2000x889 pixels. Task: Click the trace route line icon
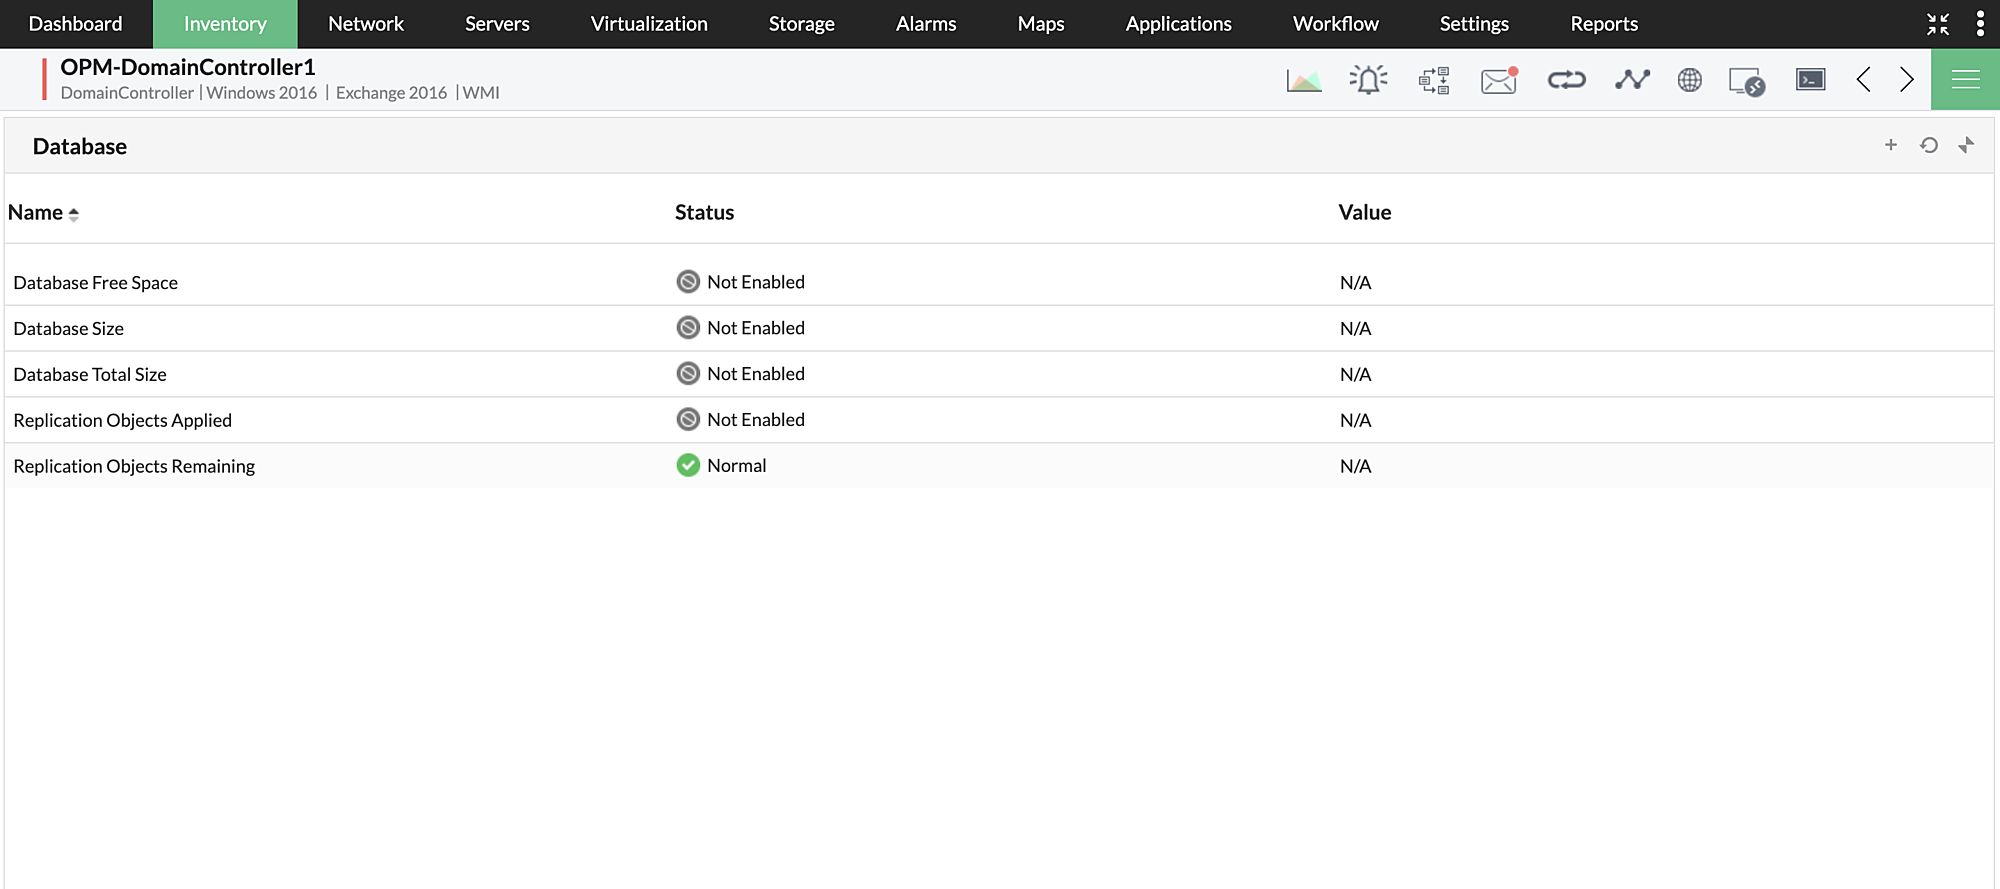1632,80
